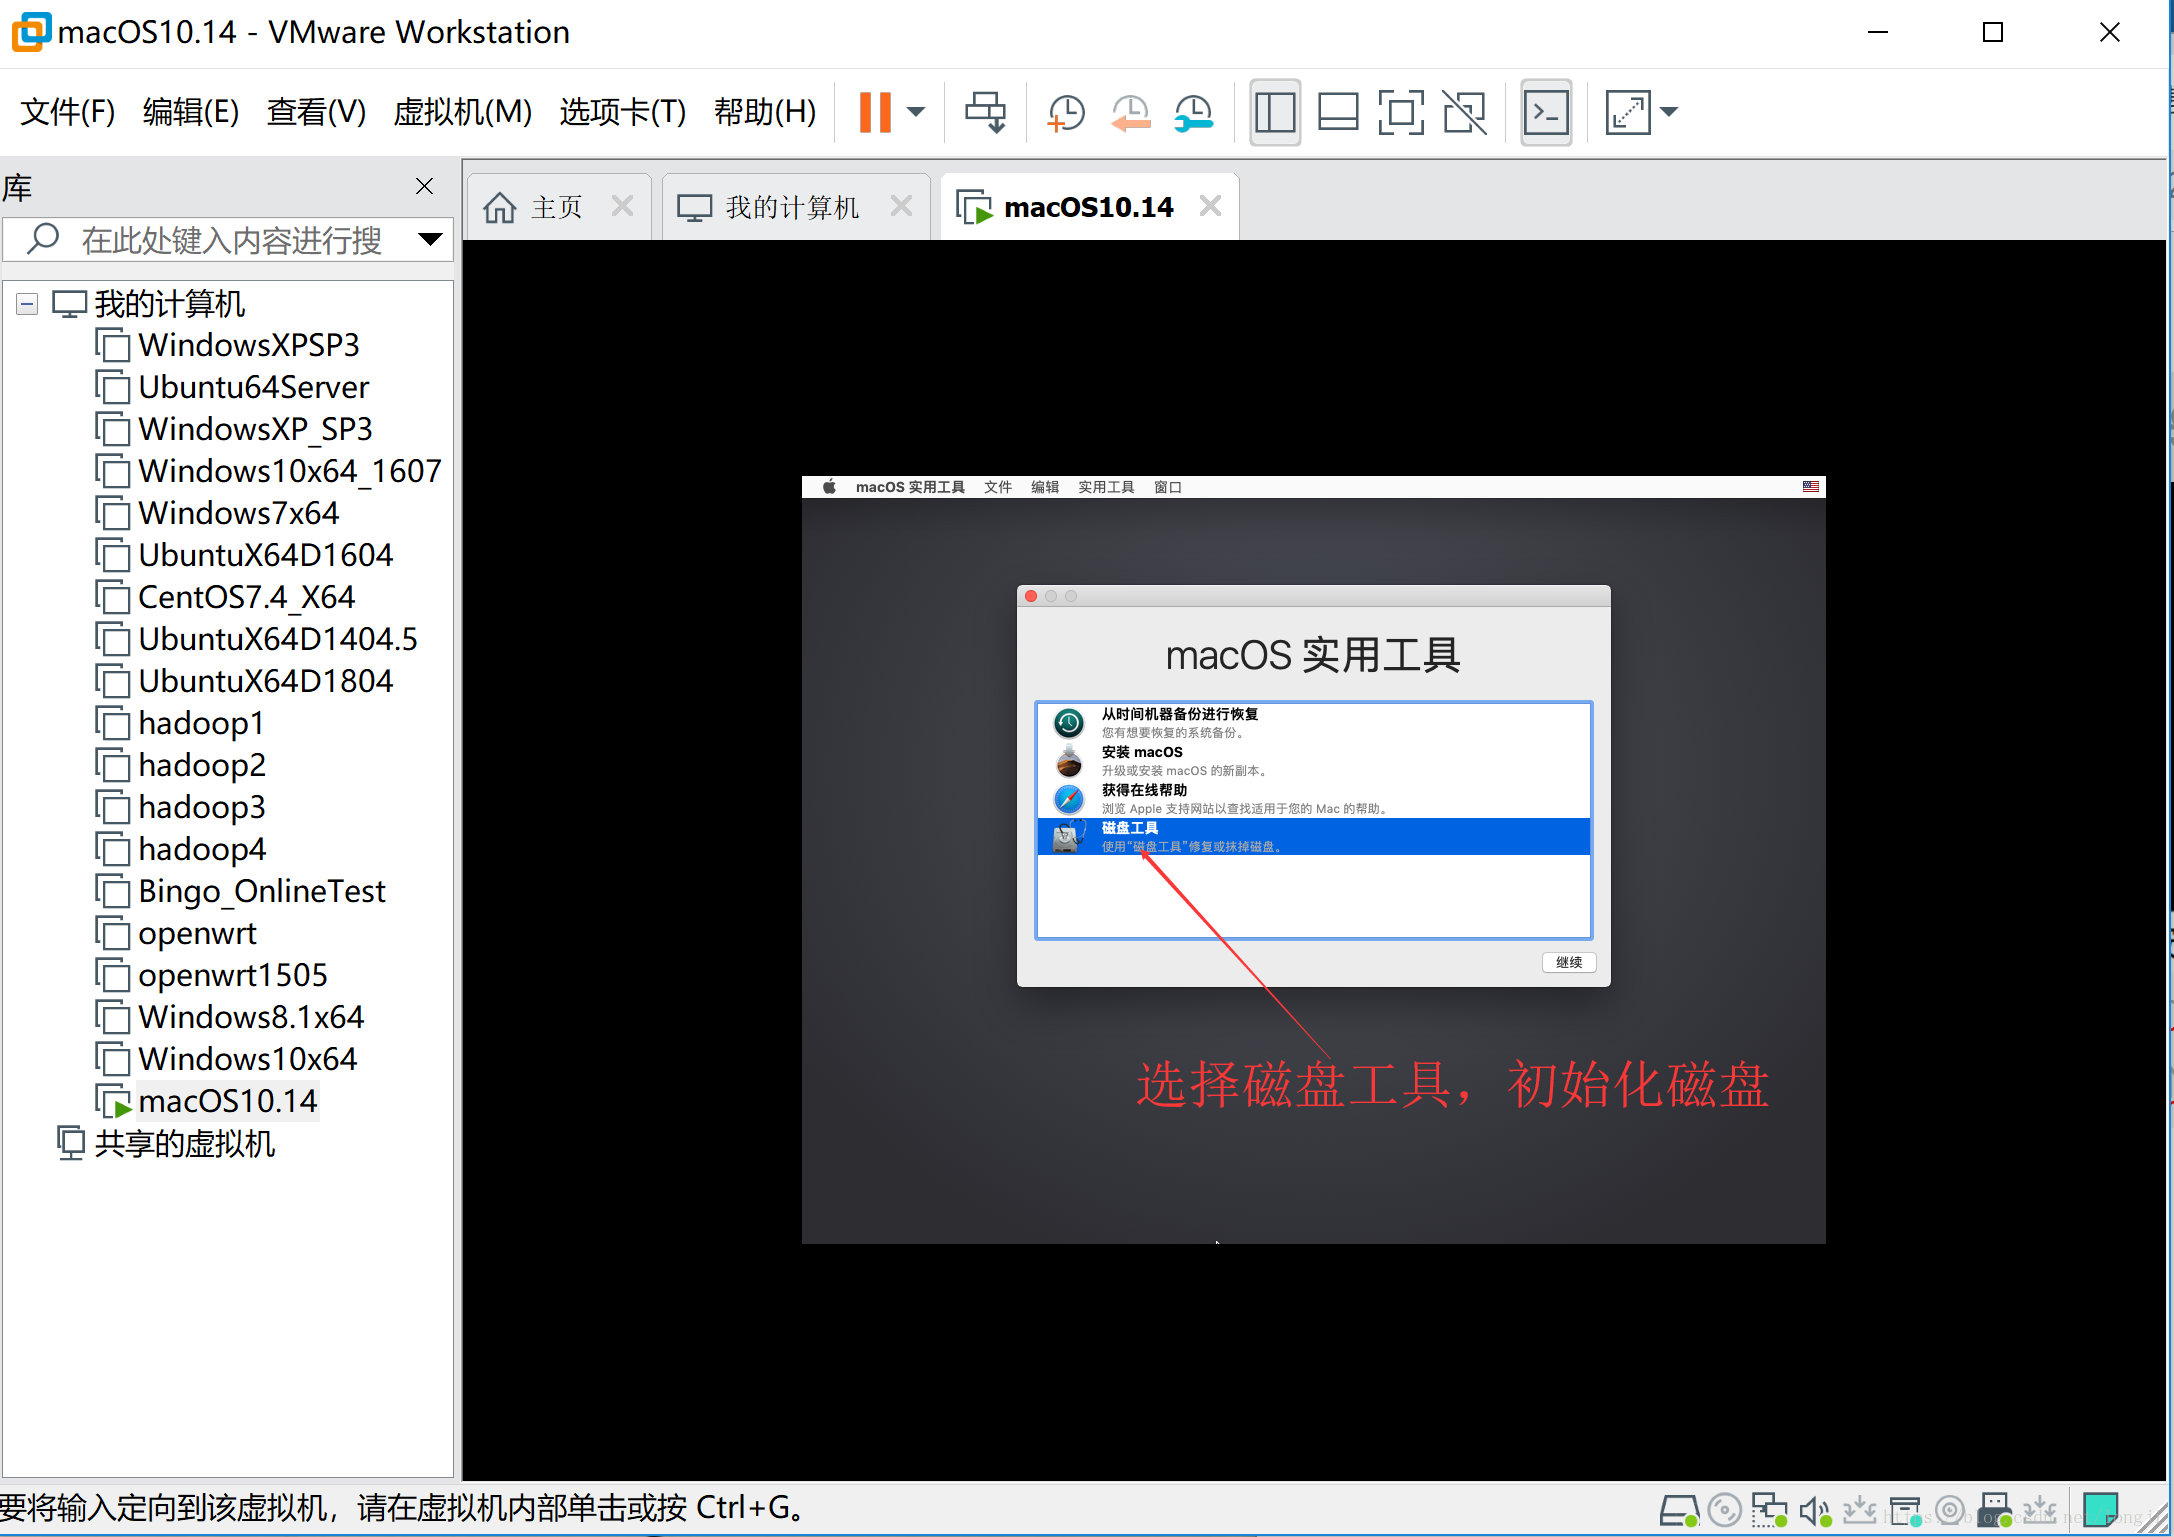Click the stretch guest display icon
The width and height of the screenshot is (2174, 1537).
(x=1627, y=112)
